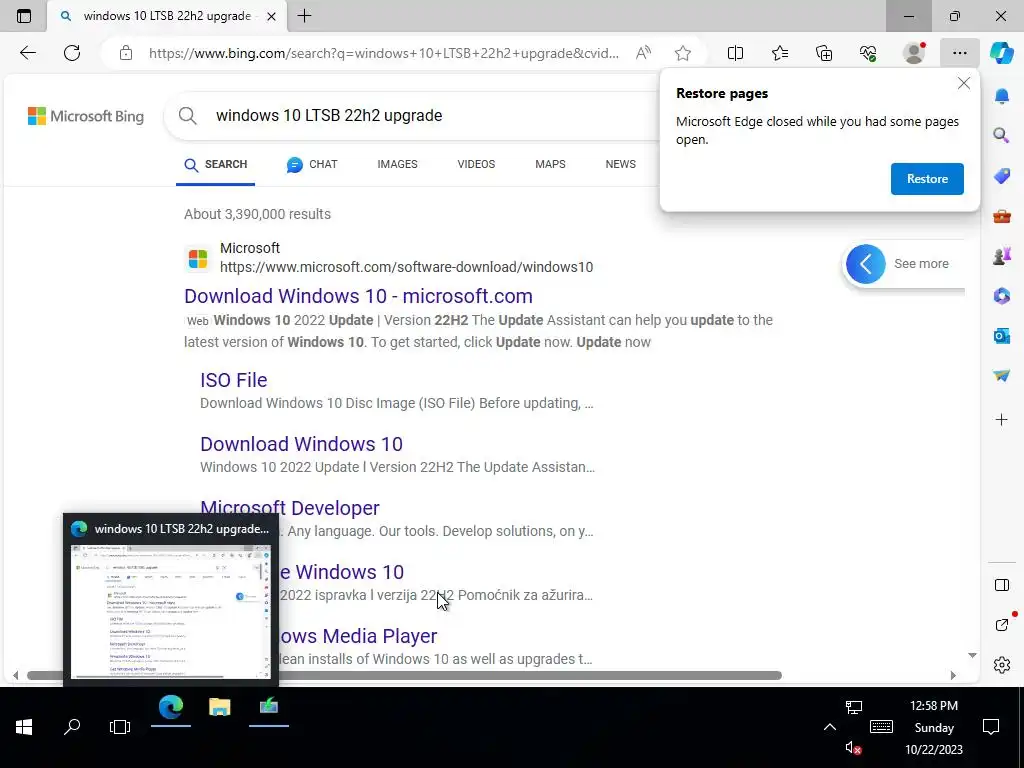
Task: Click the Bing search magnifier icon
Action: [187, 116]
